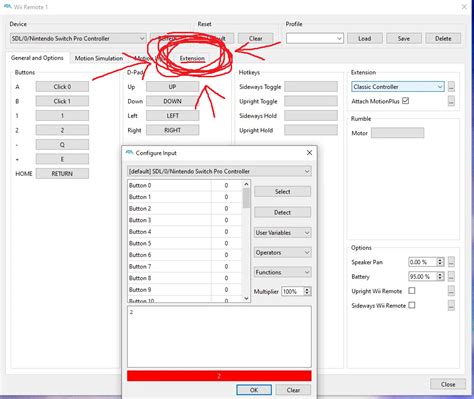Click D-Pad Up mapping button
This screenshot has width=474, height=399.
[173, 87]
